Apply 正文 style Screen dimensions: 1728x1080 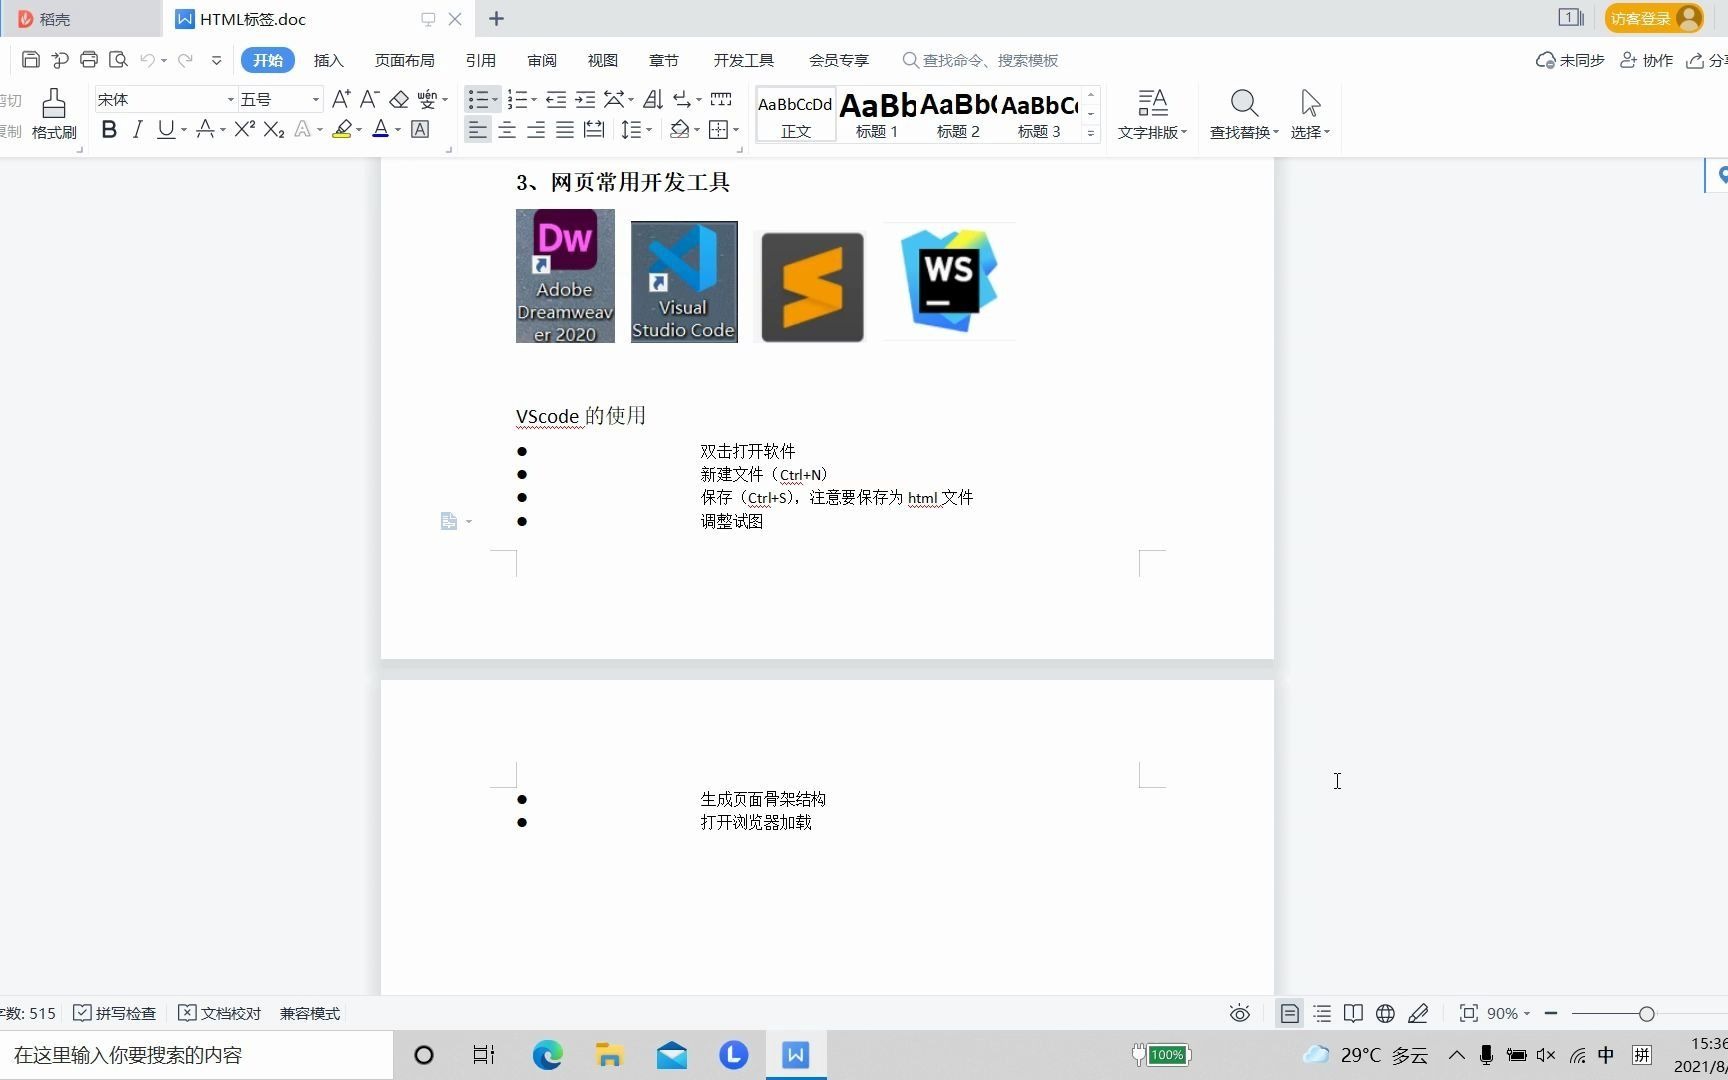(795, 114)
